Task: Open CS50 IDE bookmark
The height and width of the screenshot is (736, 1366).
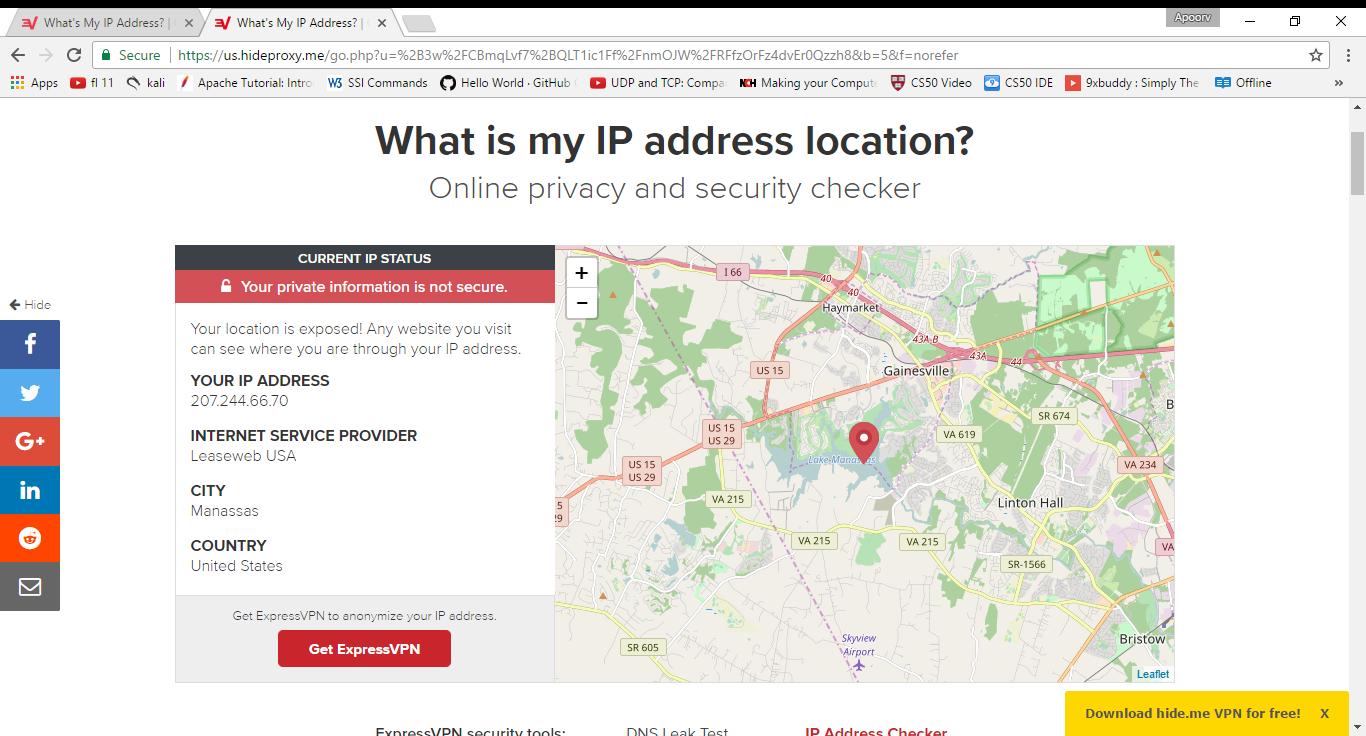Action: tap(1019, 83)
